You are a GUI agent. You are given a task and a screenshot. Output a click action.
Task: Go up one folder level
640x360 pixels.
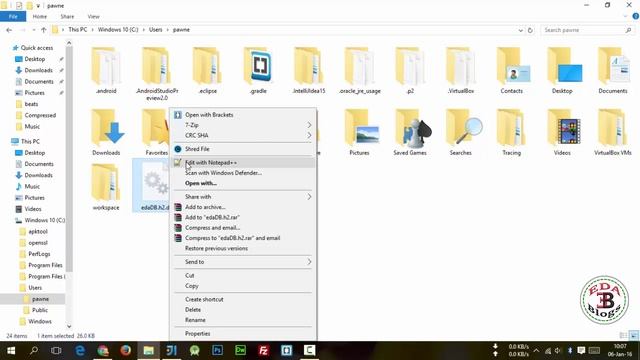[x=44, y=30]
